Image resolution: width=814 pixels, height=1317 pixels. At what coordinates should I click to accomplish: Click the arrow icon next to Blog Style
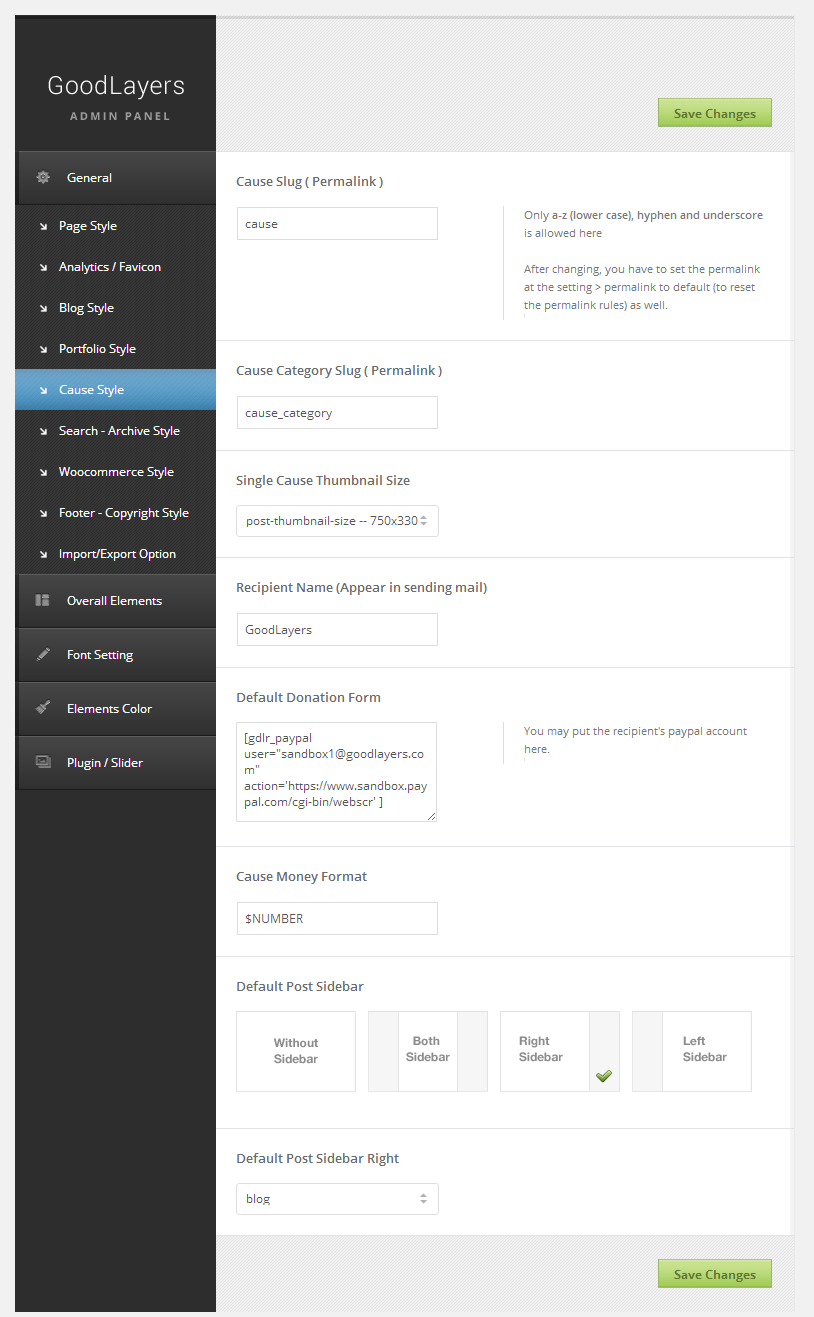[x=43, y=308]
